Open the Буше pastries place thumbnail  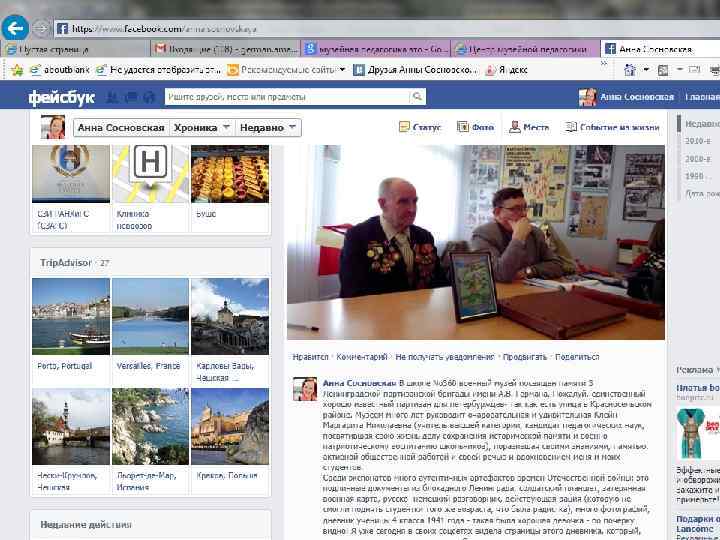[230, 174]
